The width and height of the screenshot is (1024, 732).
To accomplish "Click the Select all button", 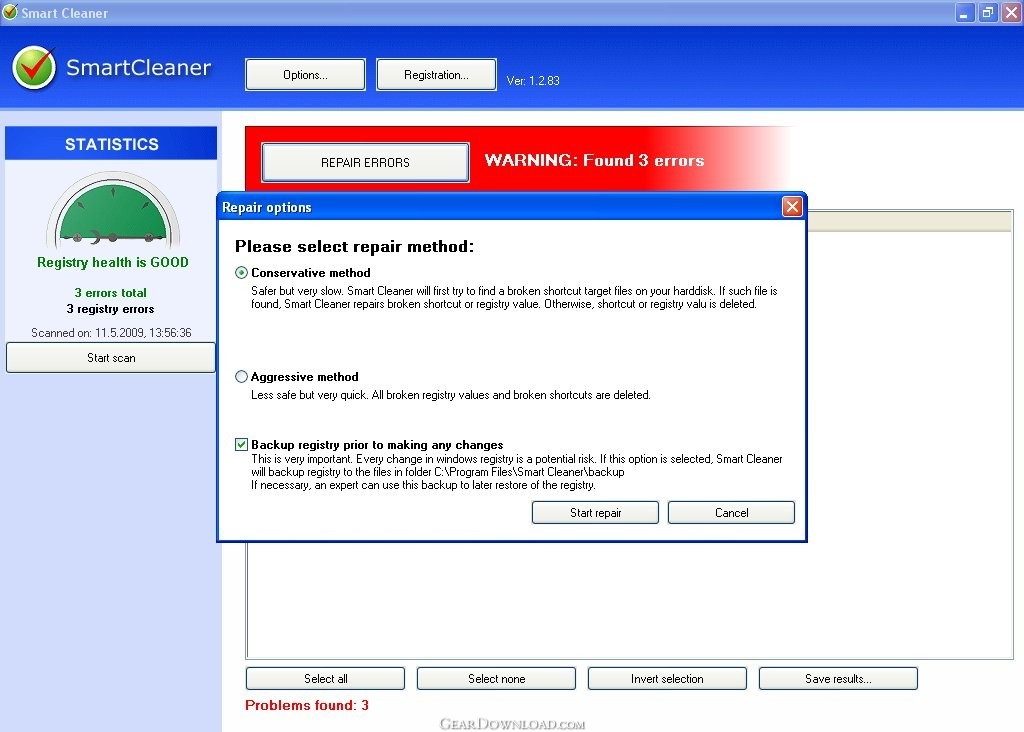I will point(325,678).
